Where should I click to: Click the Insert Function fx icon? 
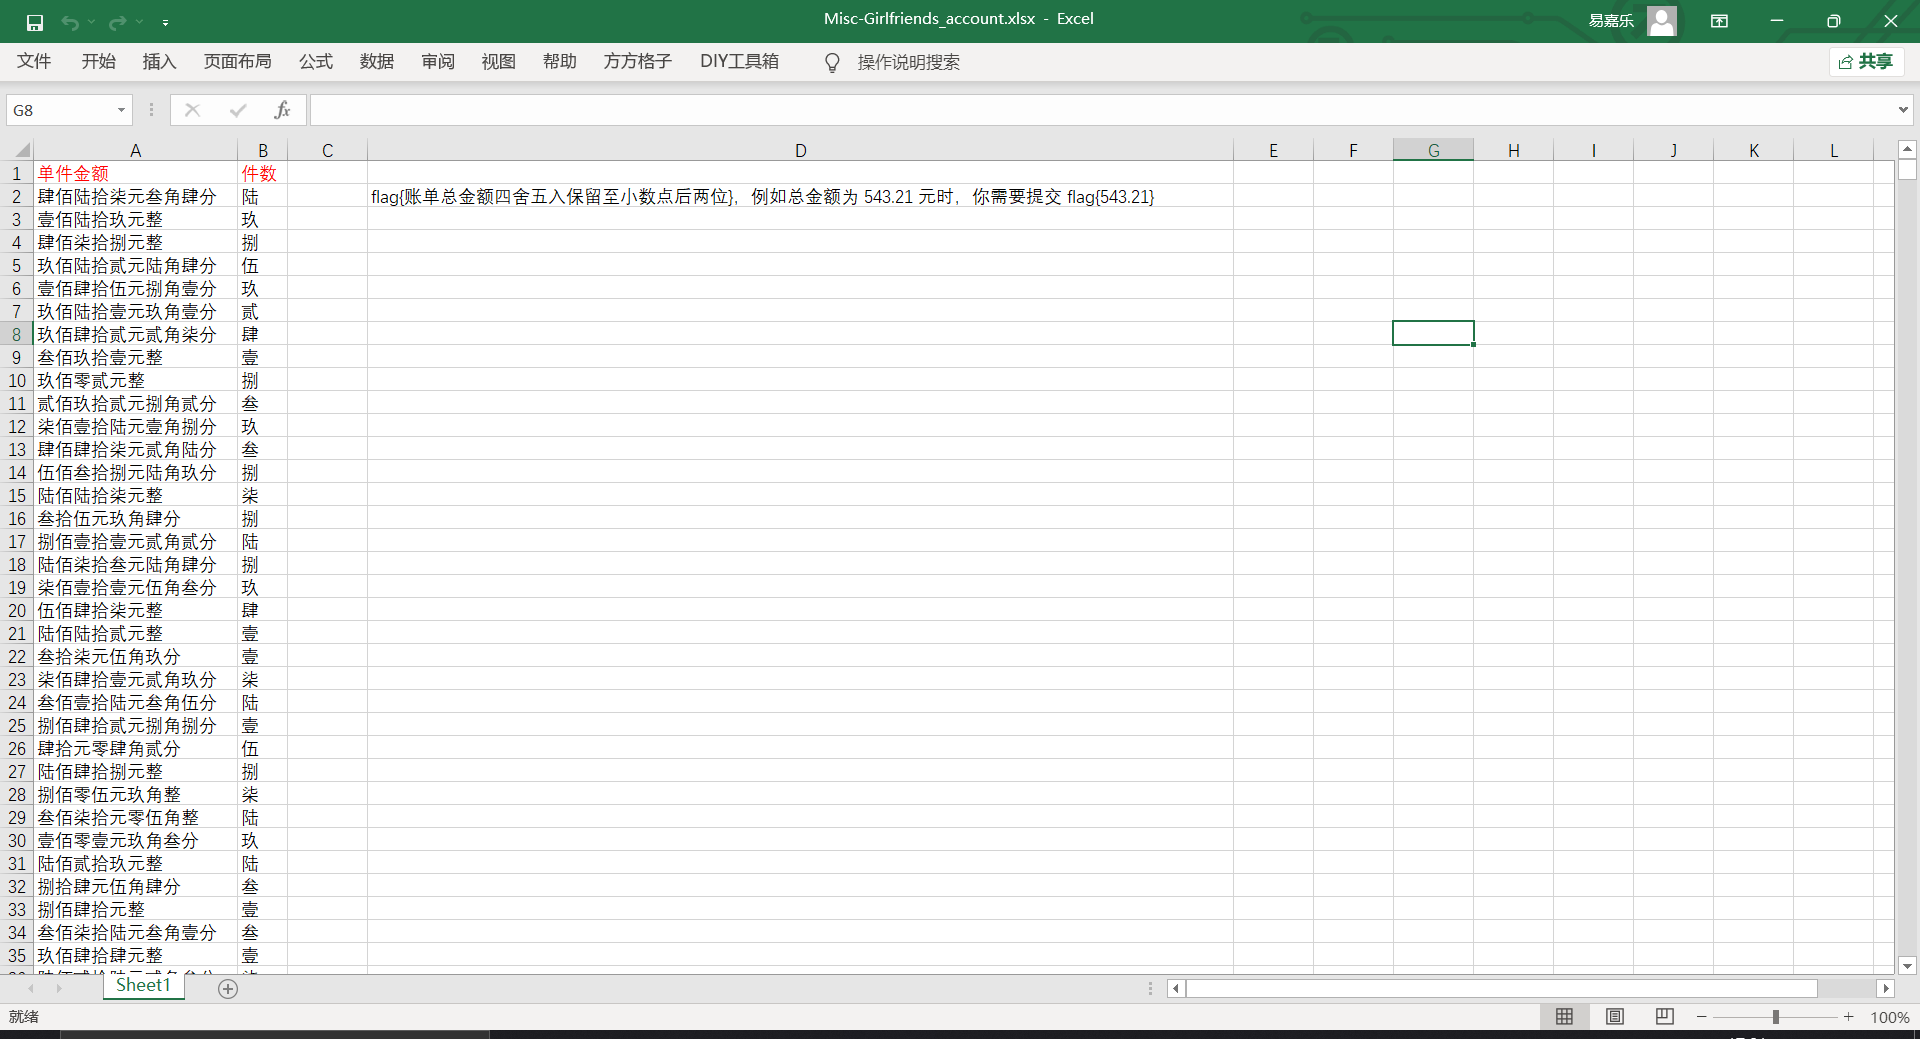pyautogui.click(x=282, y=110)
